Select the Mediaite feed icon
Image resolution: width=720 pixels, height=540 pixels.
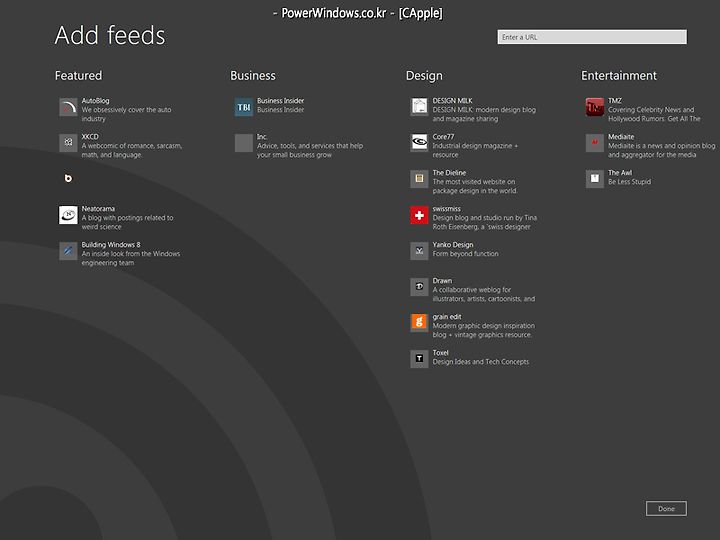pyautogui.click(x=595, y=143)
